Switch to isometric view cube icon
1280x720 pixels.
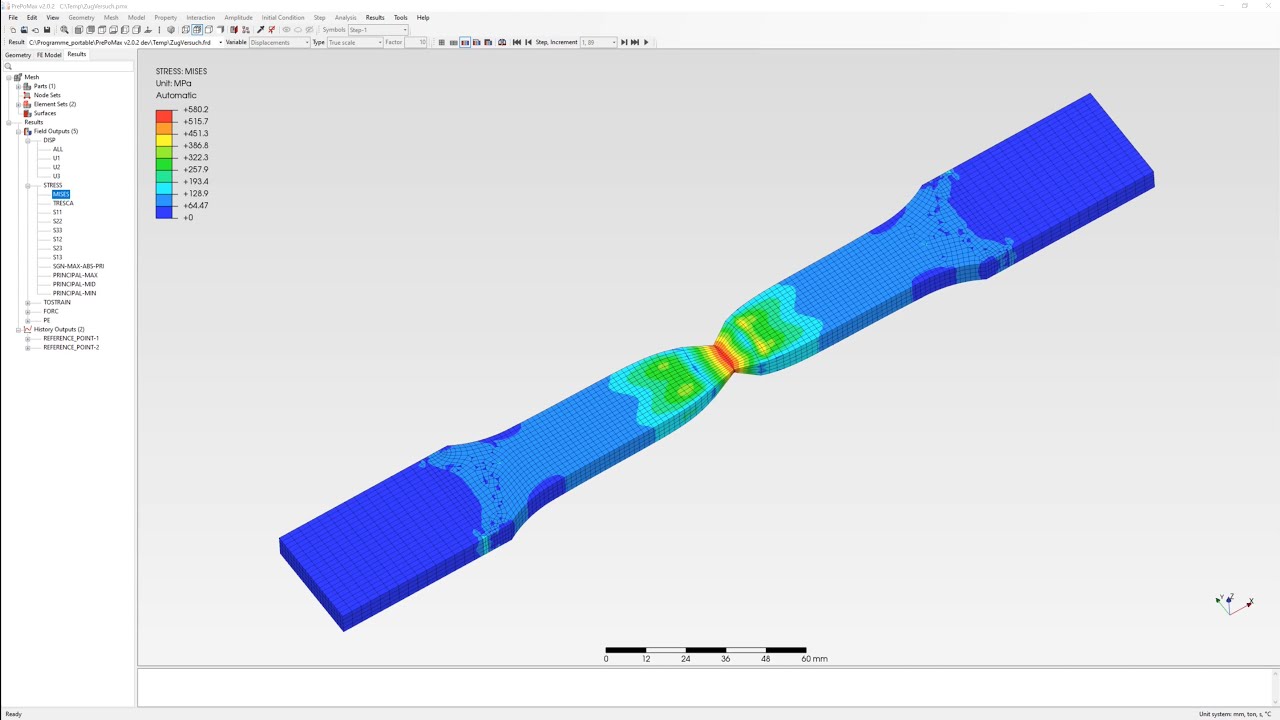pyautogui.click(x=171, y=30)
